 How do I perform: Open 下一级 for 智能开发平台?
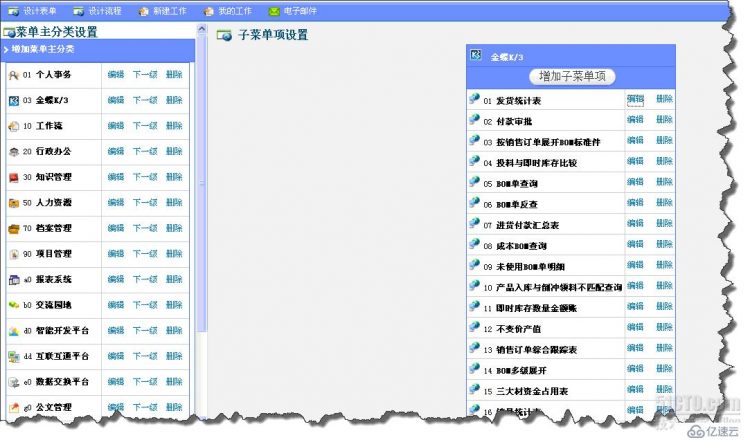coord(145,330)
